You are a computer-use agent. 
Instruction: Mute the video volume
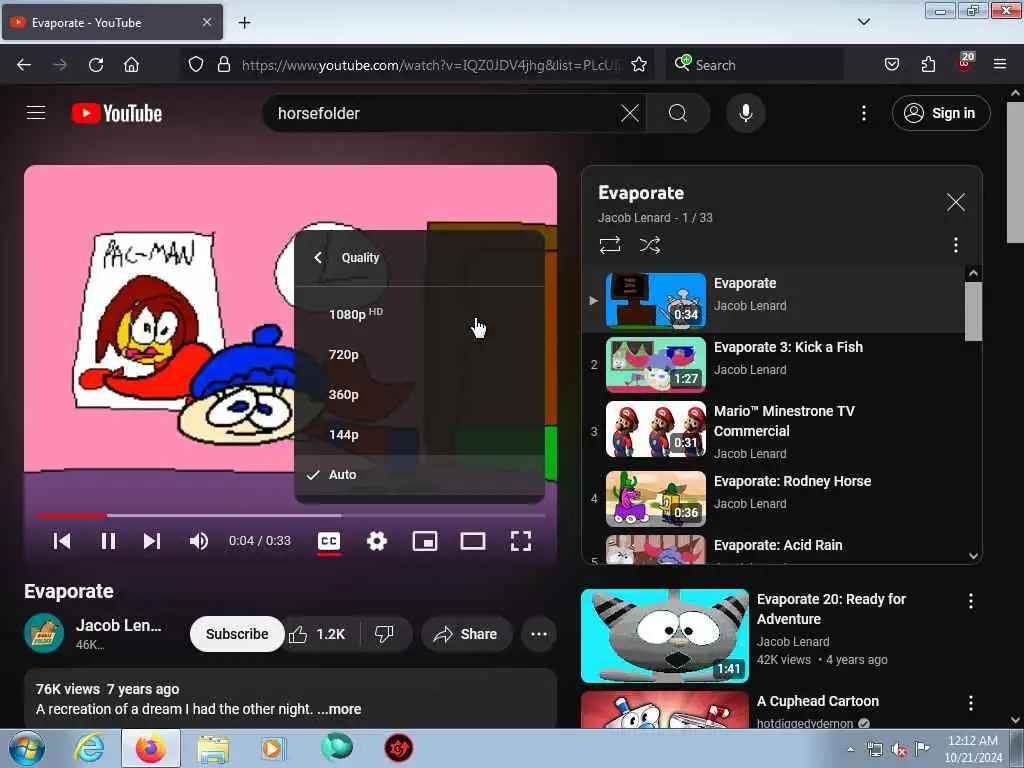(199, 541)
